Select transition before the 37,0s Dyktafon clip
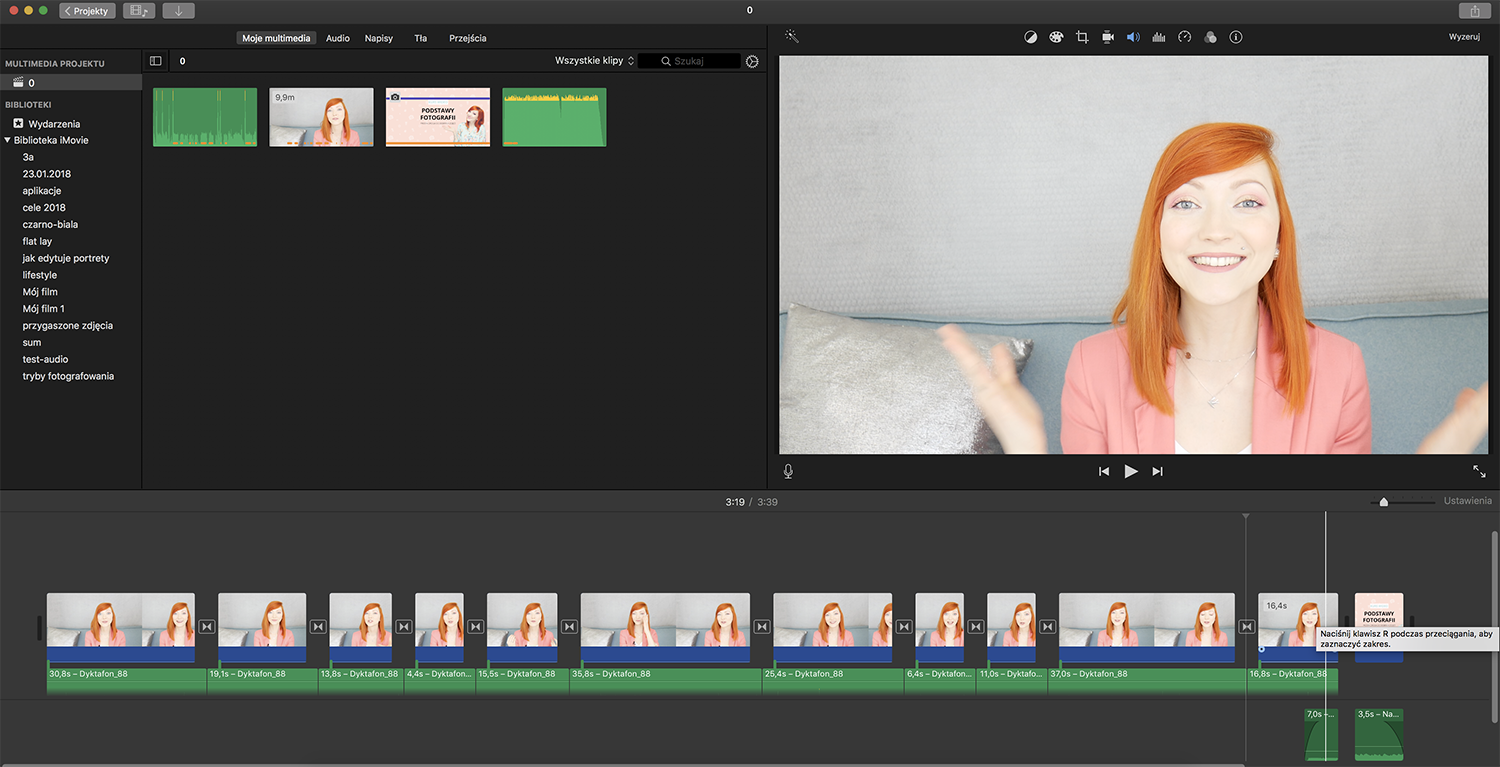This screenshot has height=767, width=1500. tap(1048, 627)
